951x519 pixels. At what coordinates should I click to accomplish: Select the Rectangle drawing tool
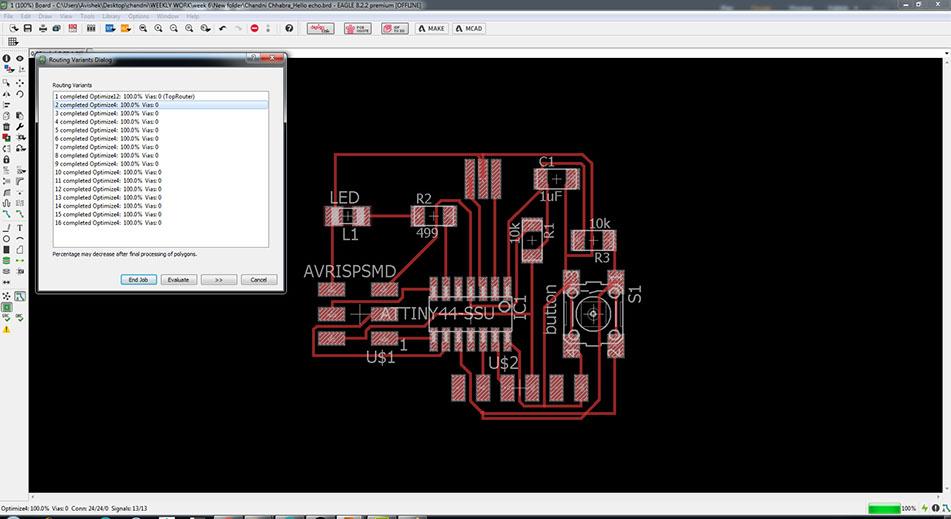tap(7, 250)
